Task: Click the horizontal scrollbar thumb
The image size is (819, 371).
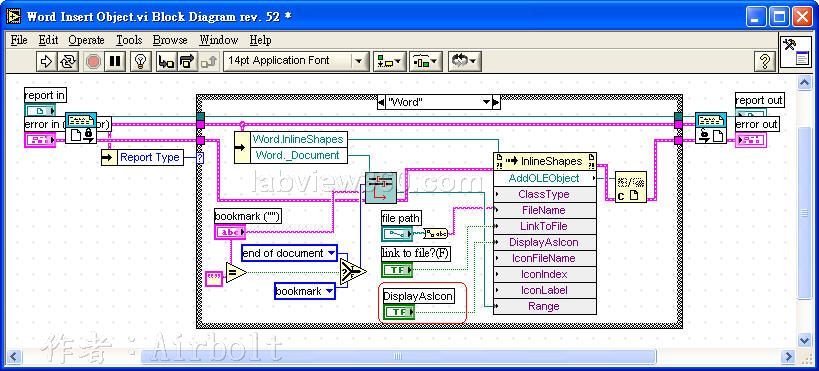Action: (x=398, y=356)
